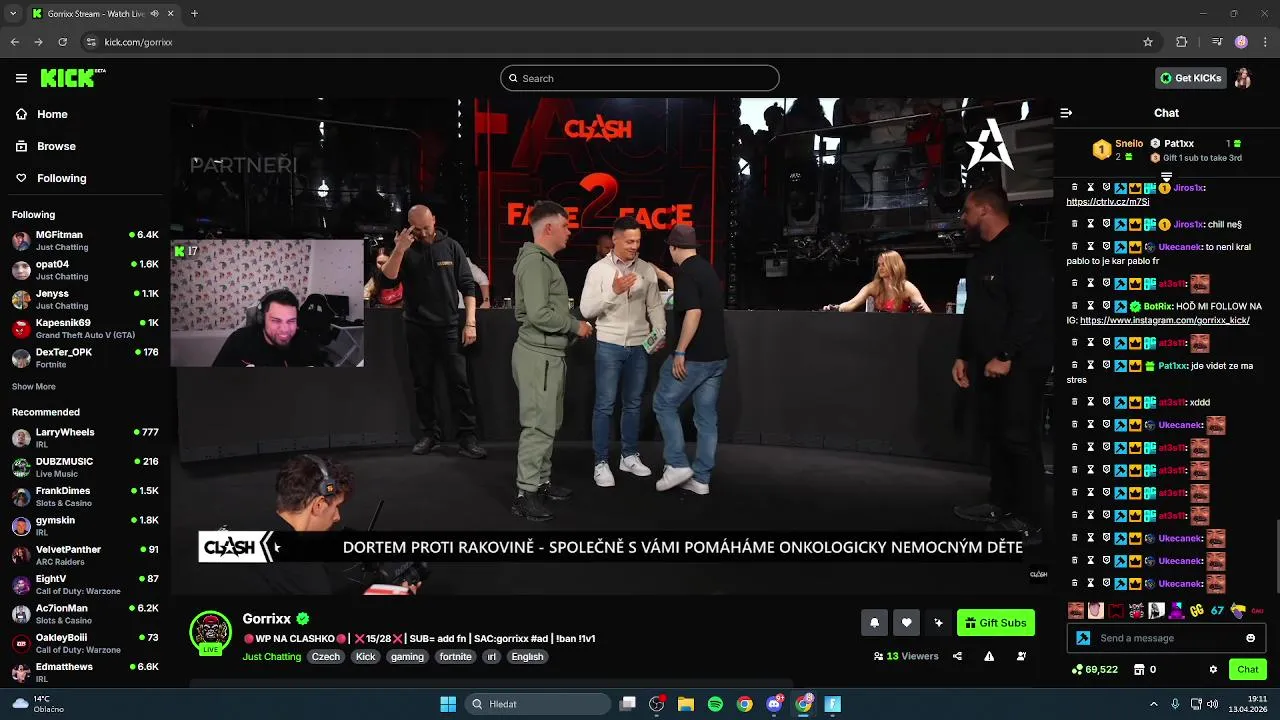Bookmark this page with star icon
This screenshot has width=1280, height=720.
[x=1148, y=42]
